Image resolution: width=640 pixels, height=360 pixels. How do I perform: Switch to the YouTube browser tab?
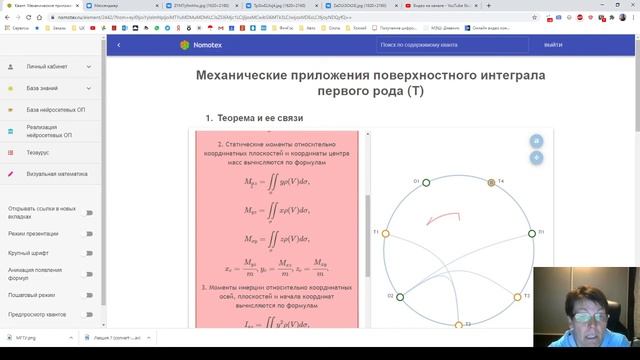(x=442, y=6)
